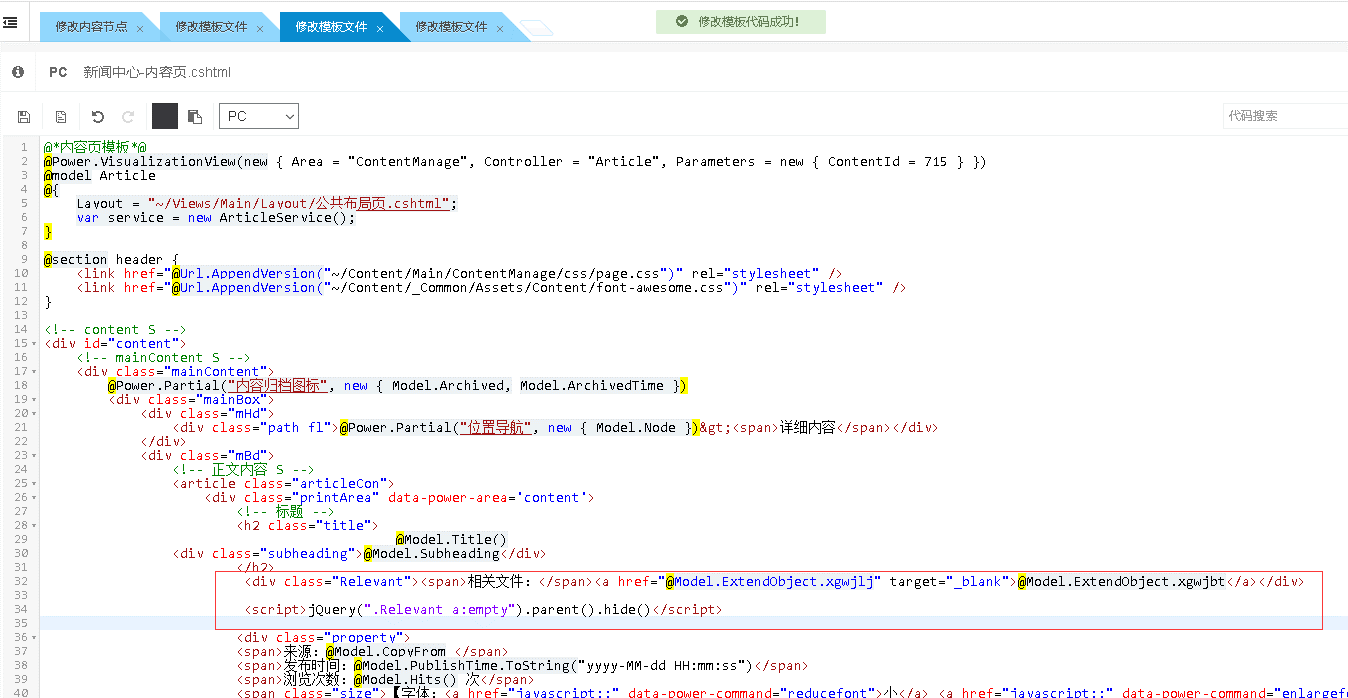This screenshot has height=698, width=1348.
Task: Close the 修改内容节点 tab
Action: [x=140, y=29]
